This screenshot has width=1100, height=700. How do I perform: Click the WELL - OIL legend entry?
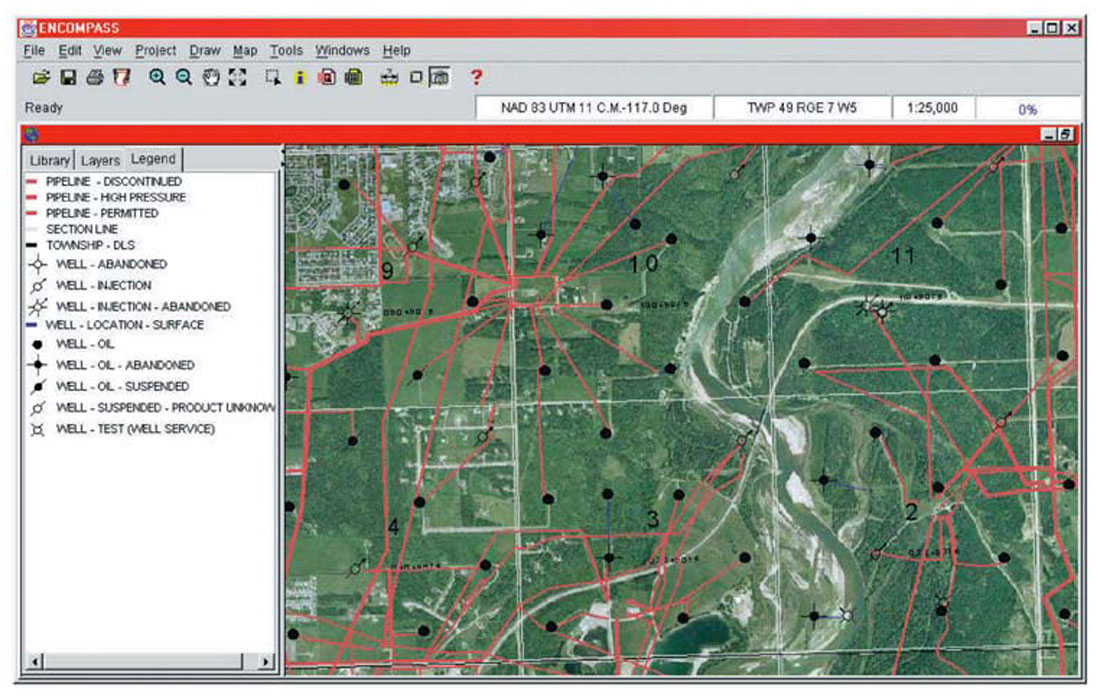point(72,344)
